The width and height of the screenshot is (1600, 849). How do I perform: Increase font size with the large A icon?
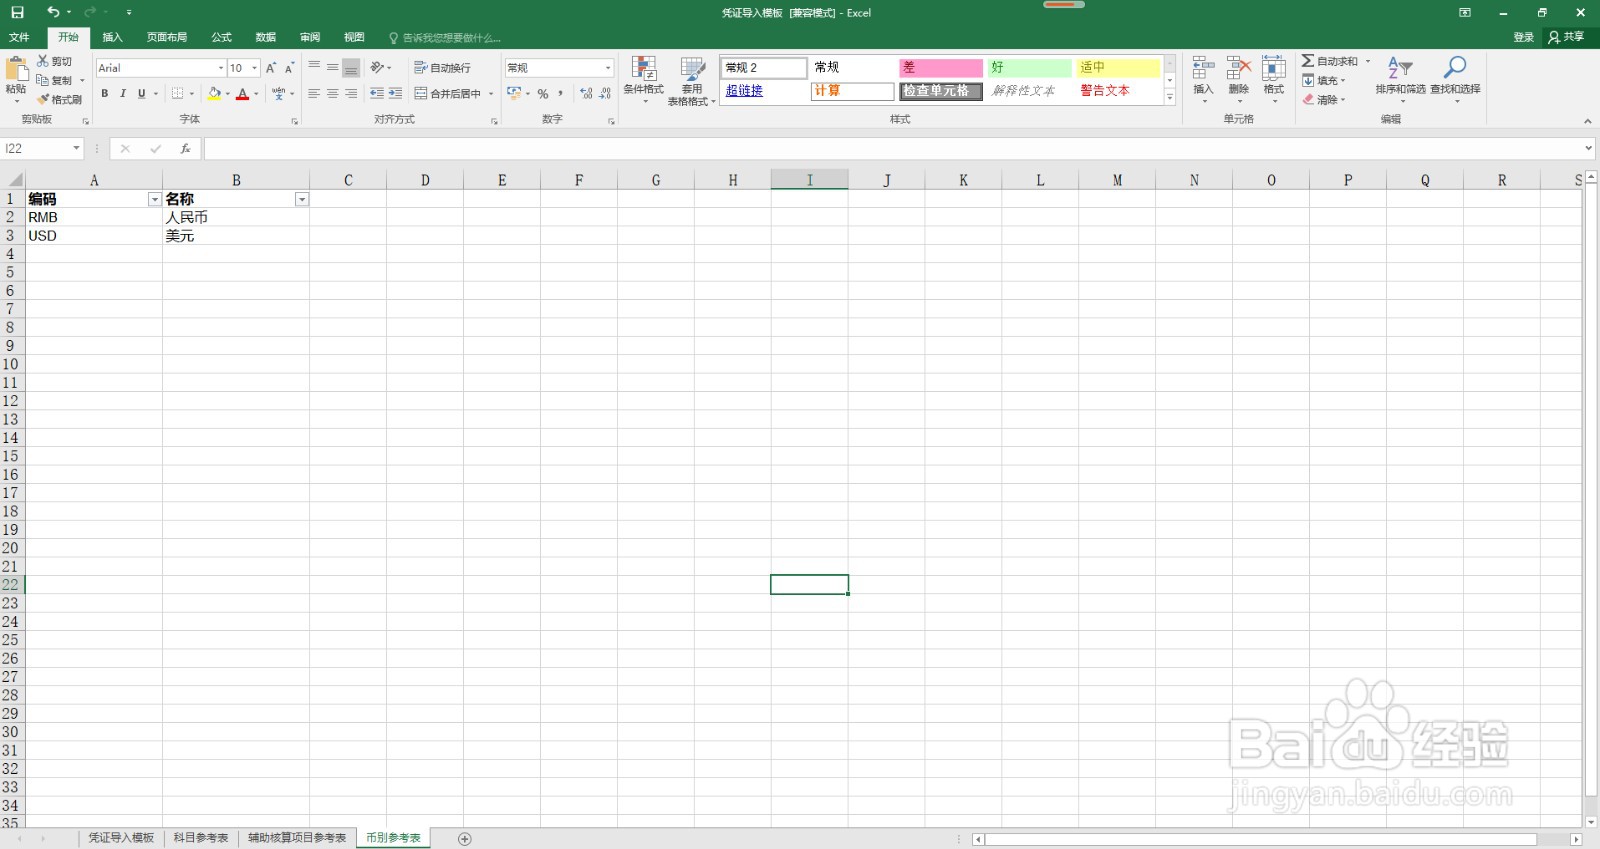tap(270, 68)
